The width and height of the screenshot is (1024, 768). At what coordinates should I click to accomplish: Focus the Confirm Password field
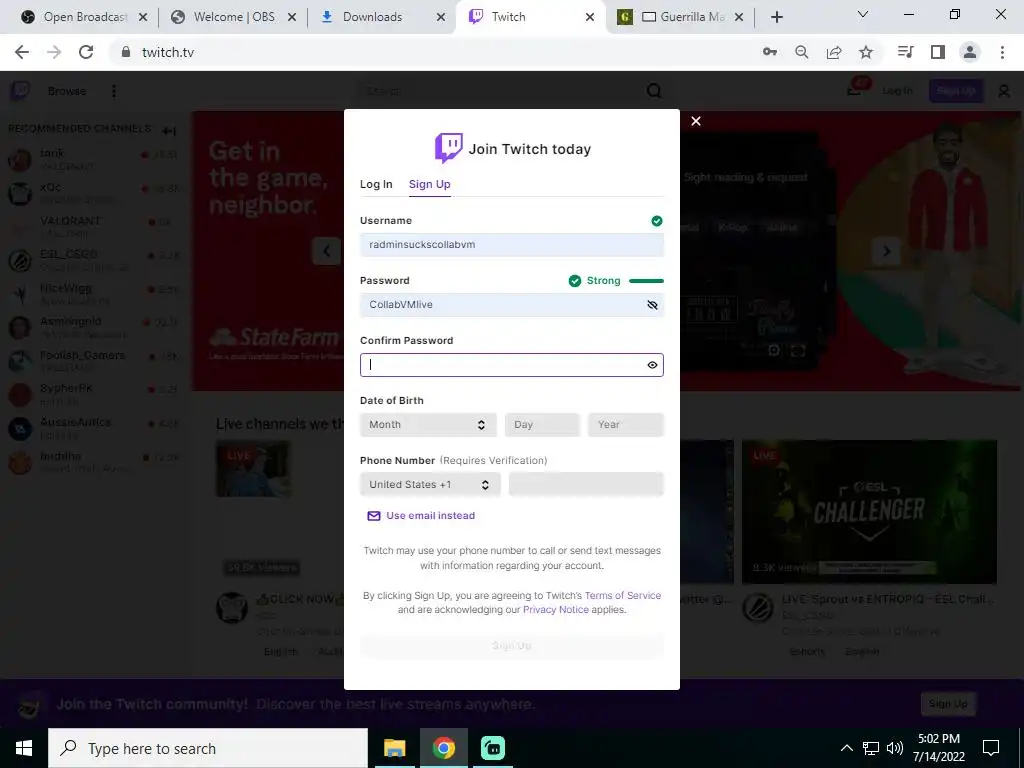pyautogui.click(x=511, y=365)
